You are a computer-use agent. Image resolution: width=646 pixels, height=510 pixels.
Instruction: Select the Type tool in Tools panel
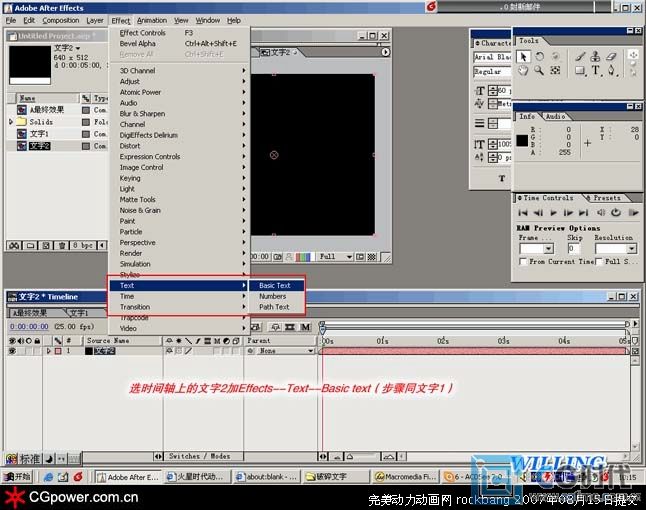pos(596,71)
